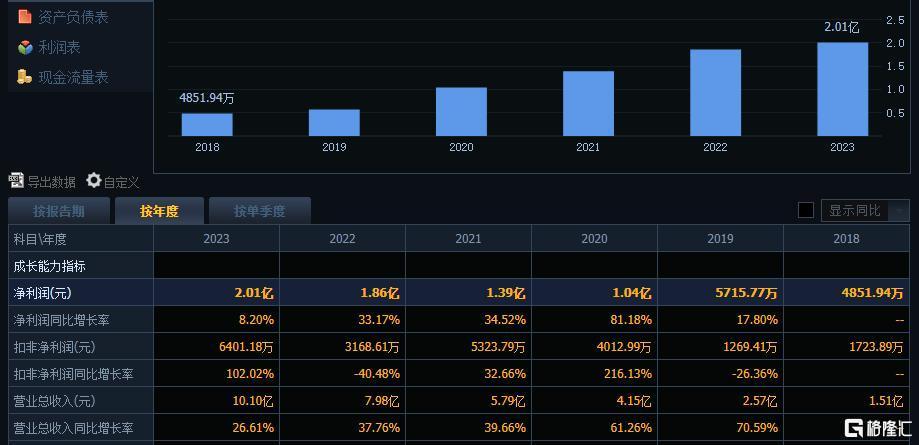The width and height of the screenshot is (919, 445).
Task: Switch to the 按单季度 tab
Action: click(x=260, y=211)
